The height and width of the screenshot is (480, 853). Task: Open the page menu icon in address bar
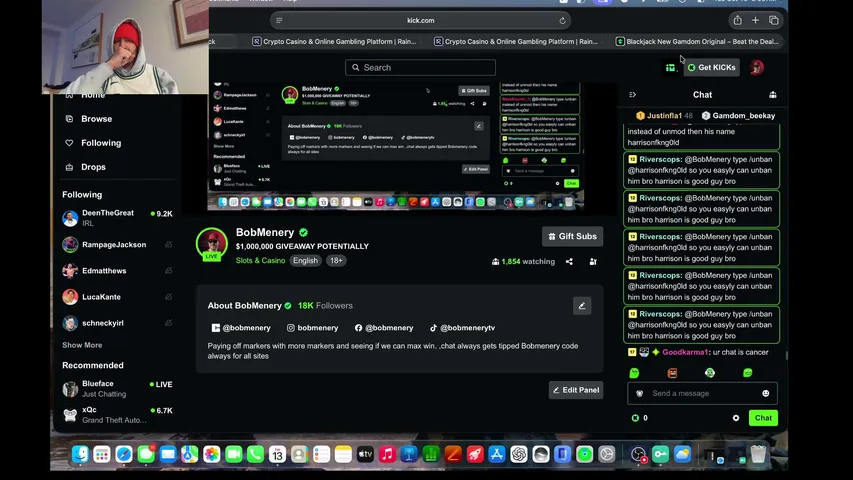(279, 21)
